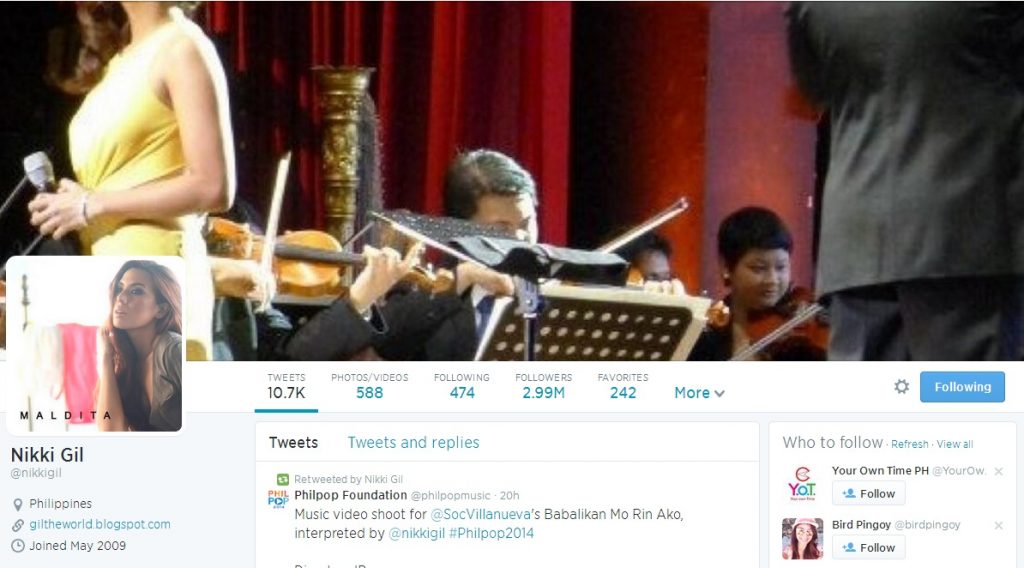Click the retweet icon above Philpop tweet
This screenshot has width=1024, height=568.
click(x=283, y=479)
